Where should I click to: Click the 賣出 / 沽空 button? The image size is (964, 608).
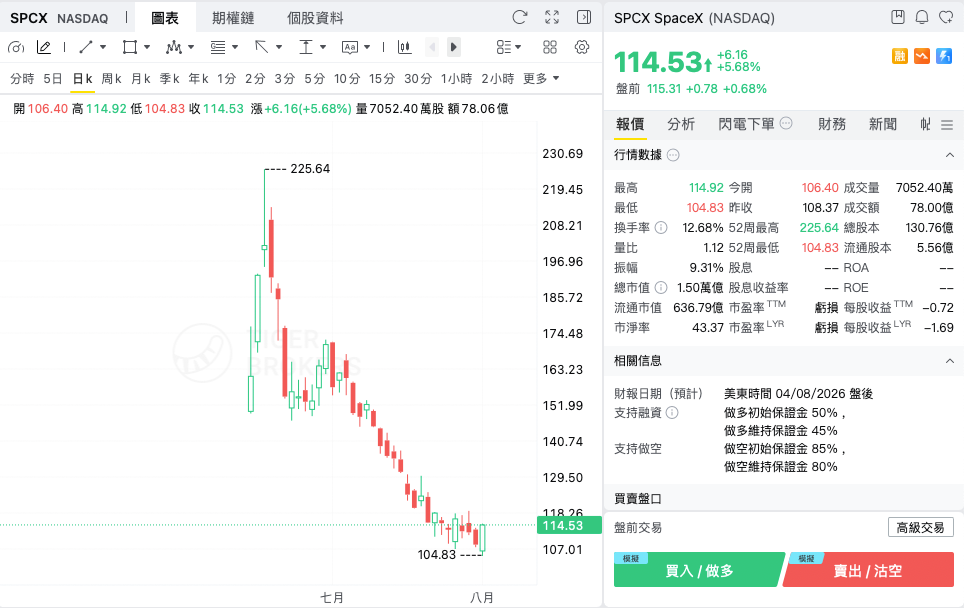[868, 570]
